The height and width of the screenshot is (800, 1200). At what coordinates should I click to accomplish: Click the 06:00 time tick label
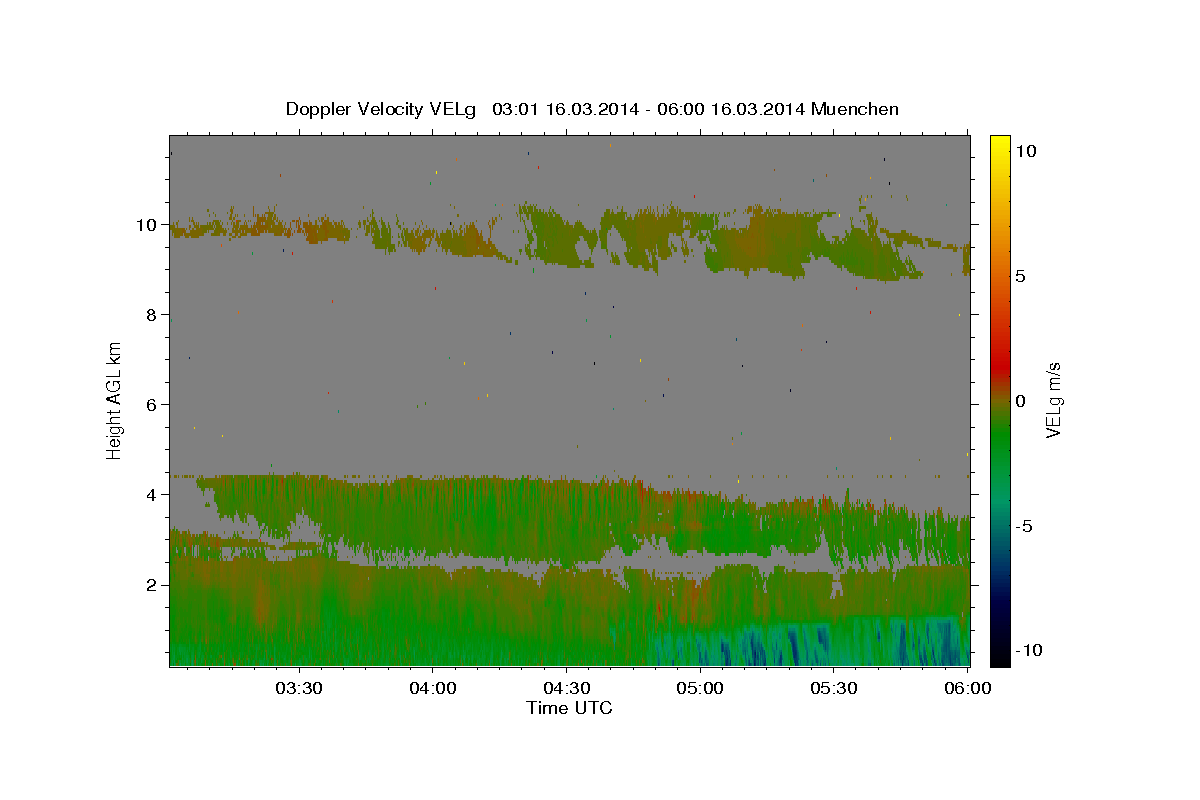coord(968,688)
